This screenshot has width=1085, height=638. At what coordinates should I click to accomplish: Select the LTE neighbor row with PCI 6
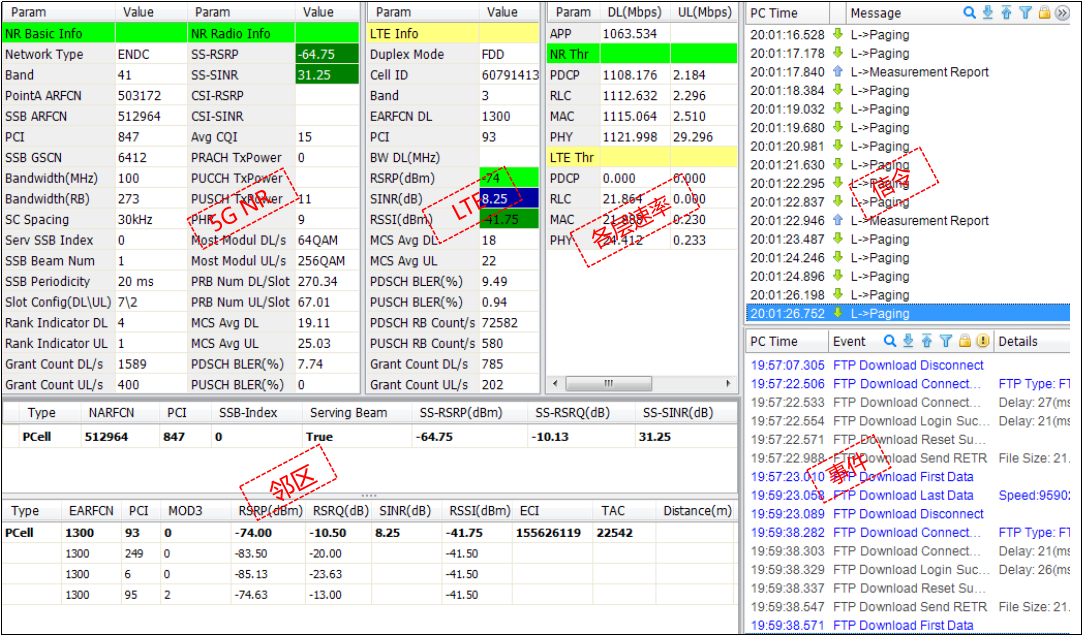click(370, 574)
